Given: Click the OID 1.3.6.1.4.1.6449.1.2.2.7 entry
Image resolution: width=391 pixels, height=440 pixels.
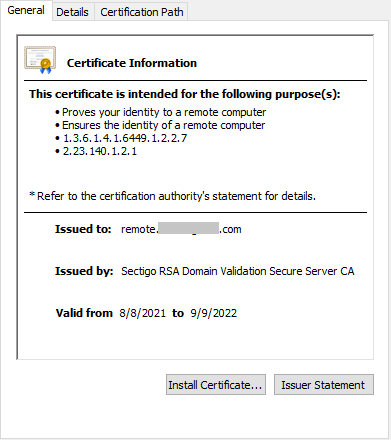Looking at the screenshot, I should tap(125, 138).
